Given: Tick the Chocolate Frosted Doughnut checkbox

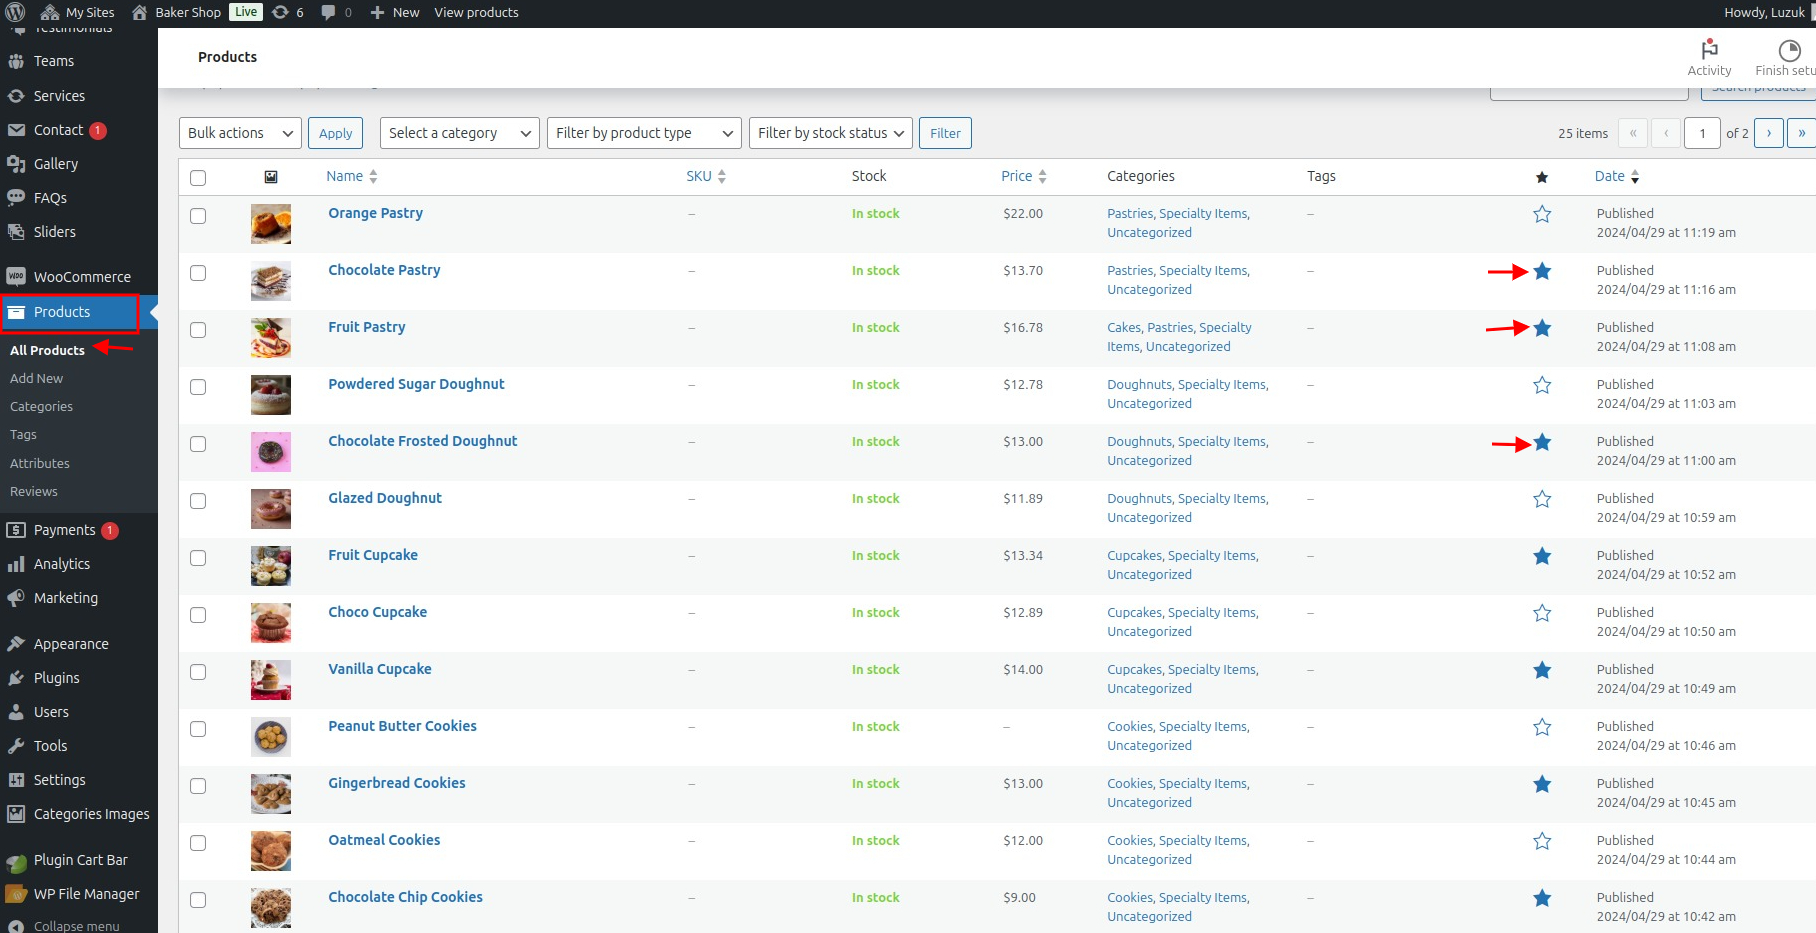Looking at the screenshot, I should tap(198, 444).
